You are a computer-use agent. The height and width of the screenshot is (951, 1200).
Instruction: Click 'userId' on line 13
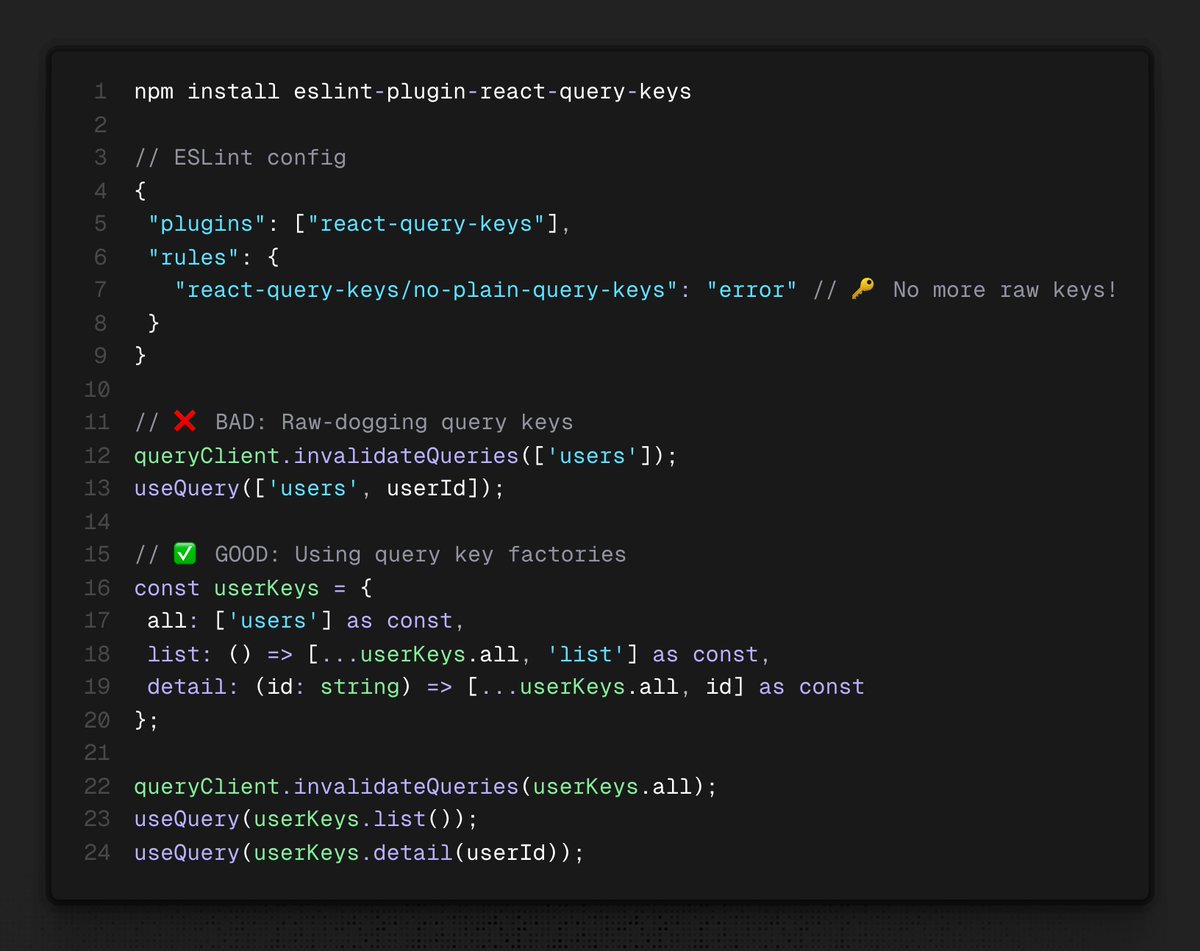click(427, 488)
